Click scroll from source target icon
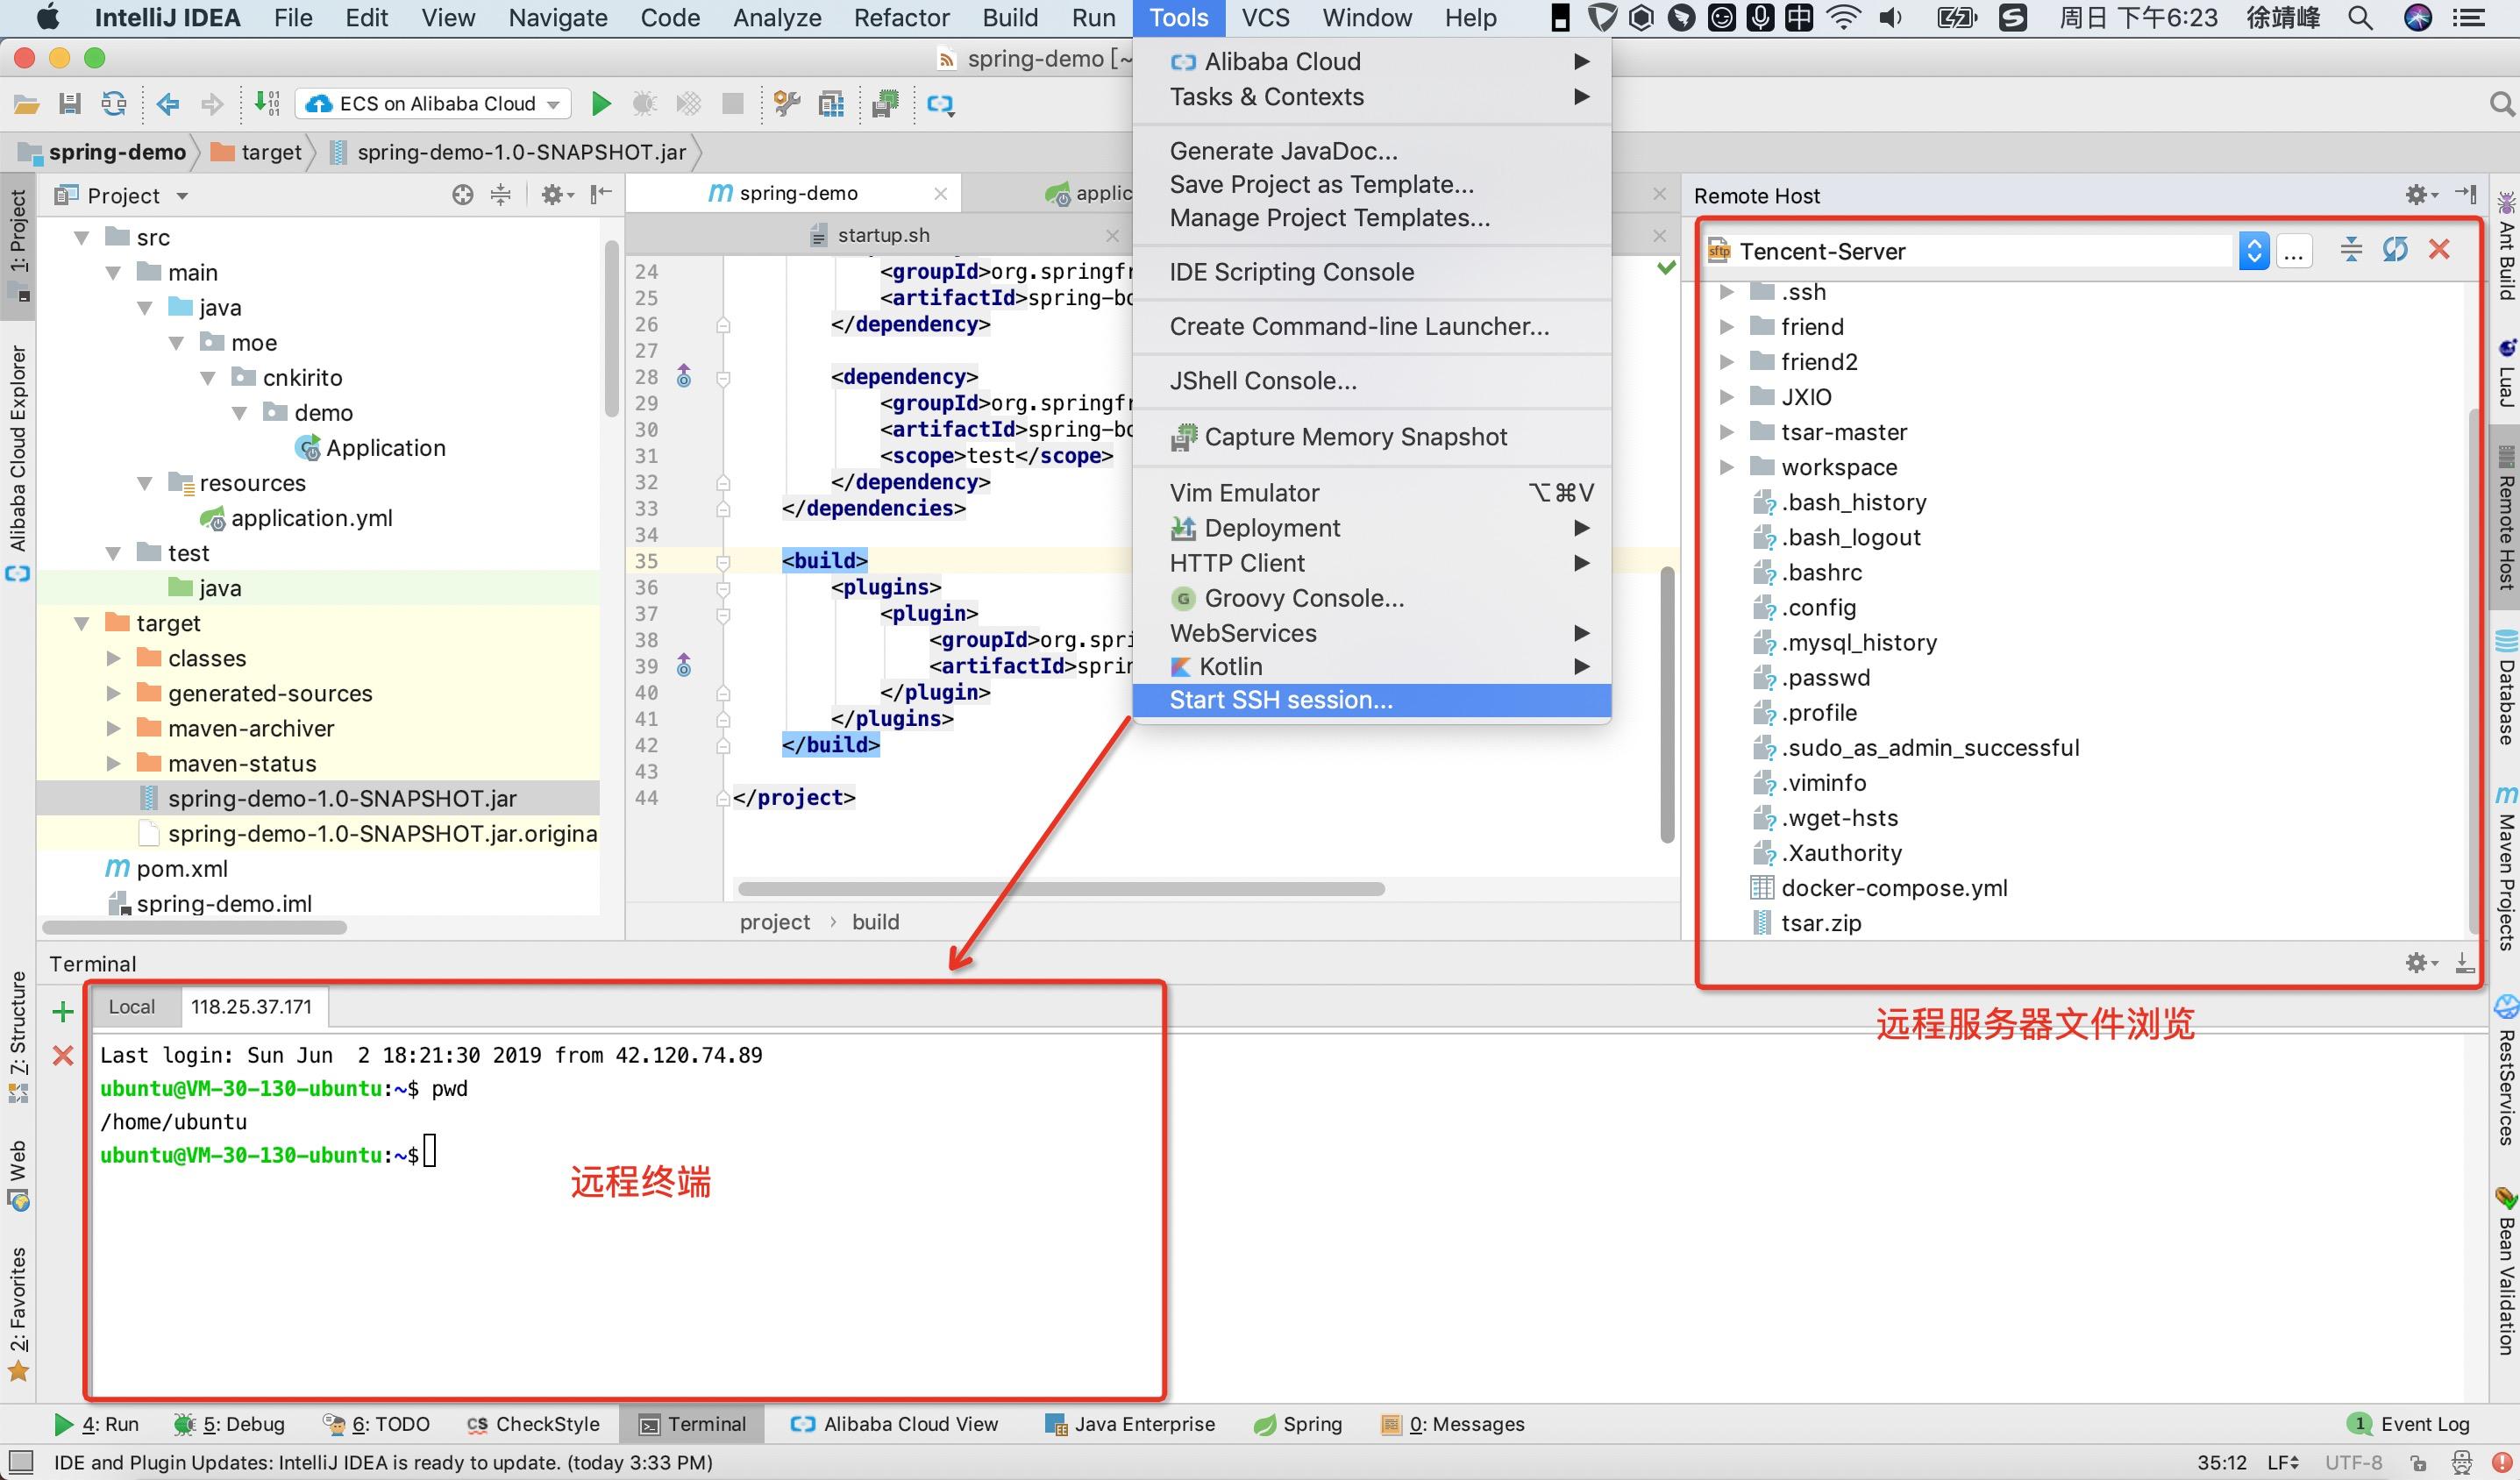 pyautogui.click(x=462, y=195)
